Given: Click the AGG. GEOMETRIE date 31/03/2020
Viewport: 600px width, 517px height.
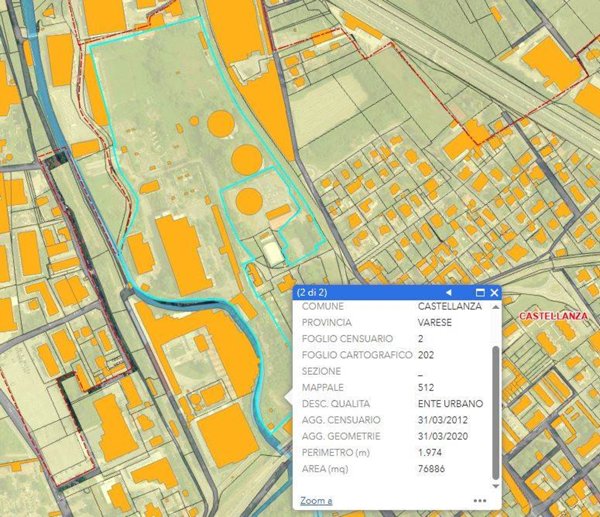Looking at the screenshot, I should pyautogui.click(x=443, y=436).
